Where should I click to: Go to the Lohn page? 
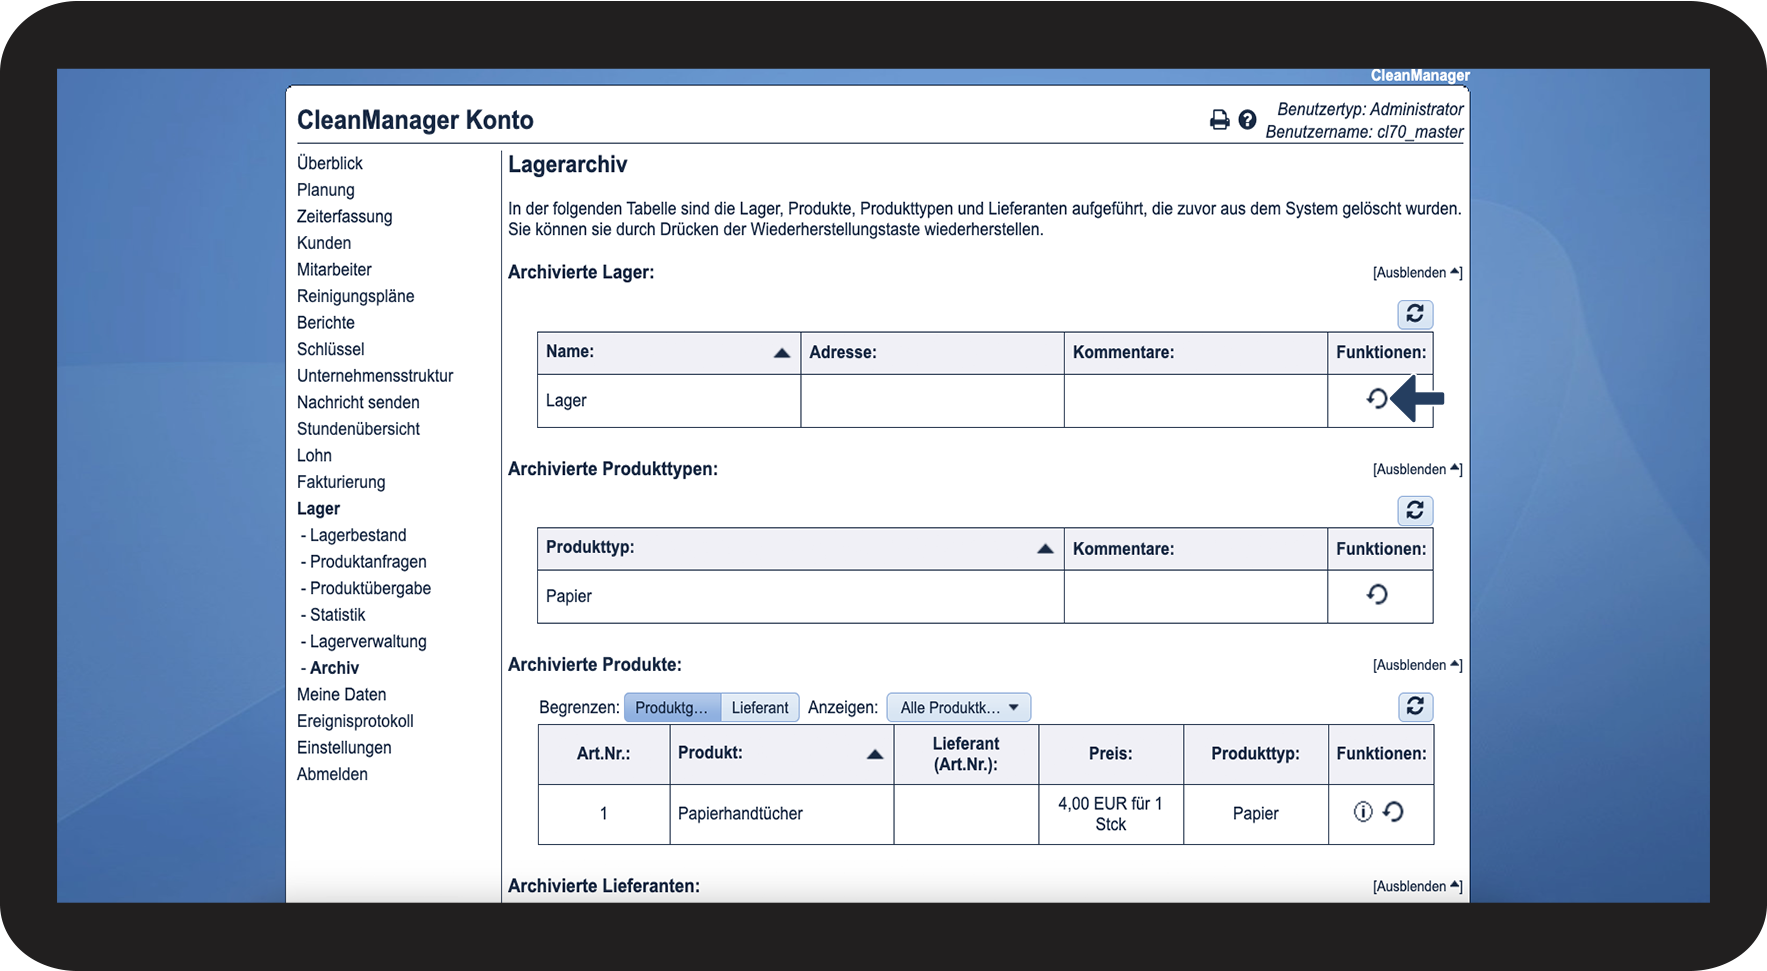click(x=314, y=455)
